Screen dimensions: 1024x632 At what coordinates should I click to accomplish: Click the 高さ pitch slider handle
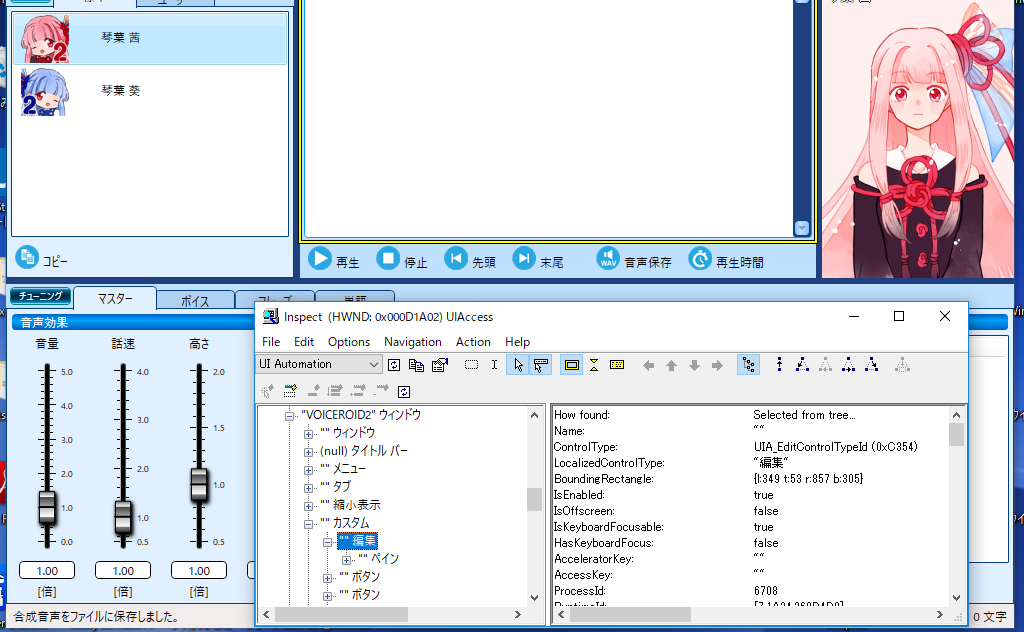click(x=199, y=484)
